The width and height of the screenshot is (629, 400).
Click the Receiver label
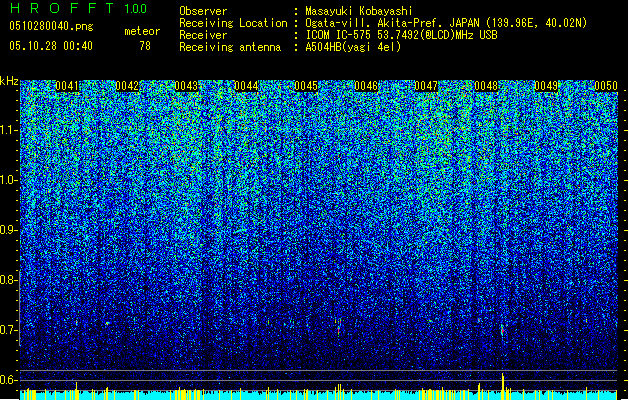(203, 35)
